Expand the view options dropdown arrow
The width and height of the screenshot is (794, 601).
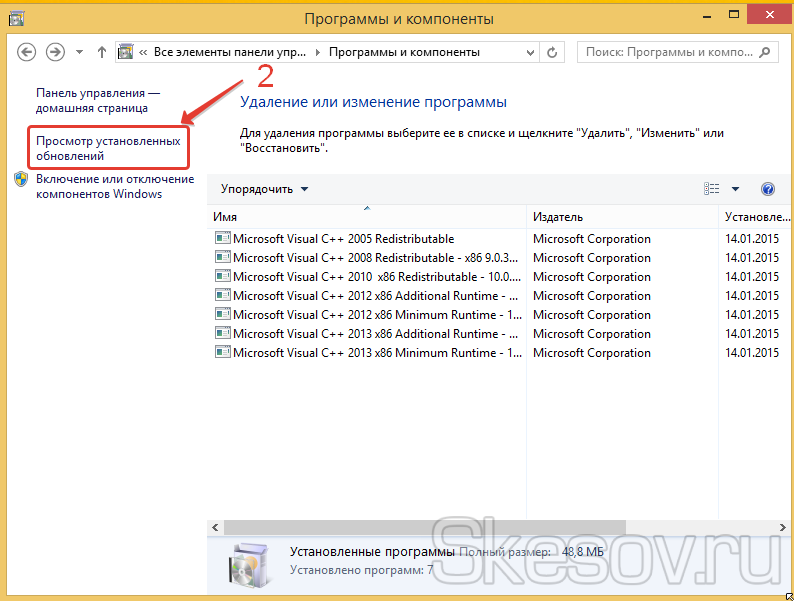pyautogui.click(x=735, y=189)
